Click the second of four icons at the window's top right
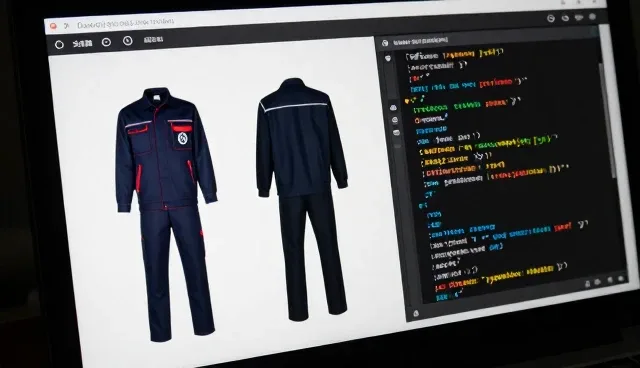640x368 pixels. click(565, 18)
